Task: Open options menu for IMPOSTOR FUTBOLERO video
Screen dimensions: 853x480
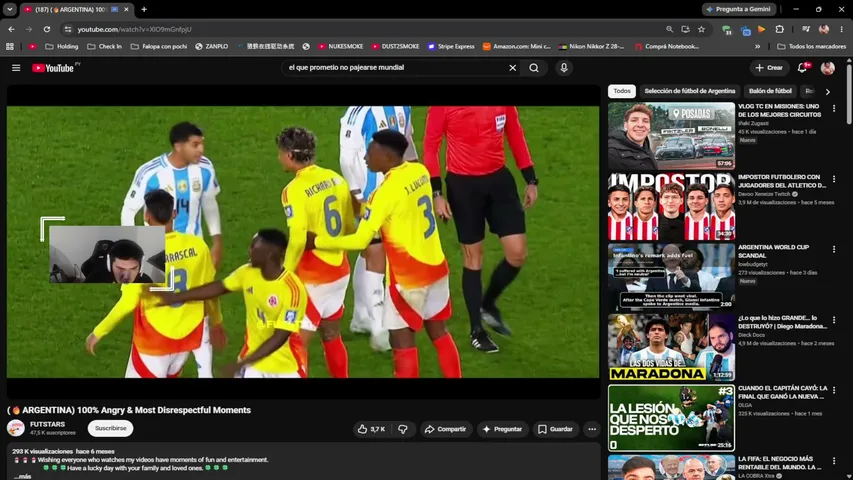Action: [x=834, y=179]
